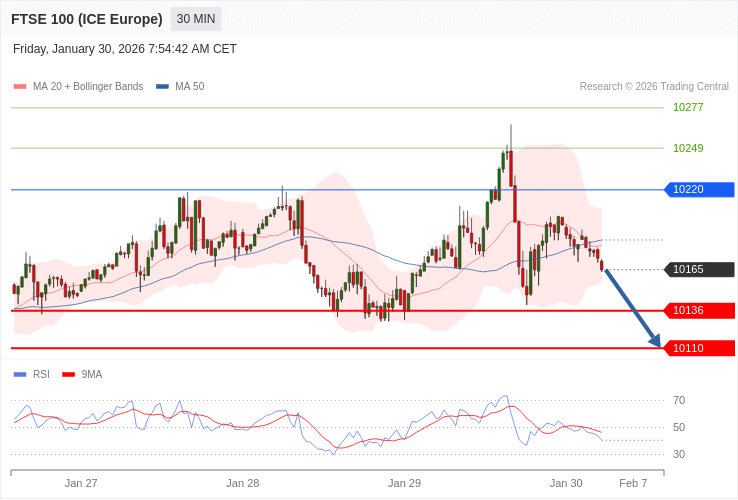Click the RSI blue legend swatch
The height and width of the screenshot is (500, 738).
[20, 375]
